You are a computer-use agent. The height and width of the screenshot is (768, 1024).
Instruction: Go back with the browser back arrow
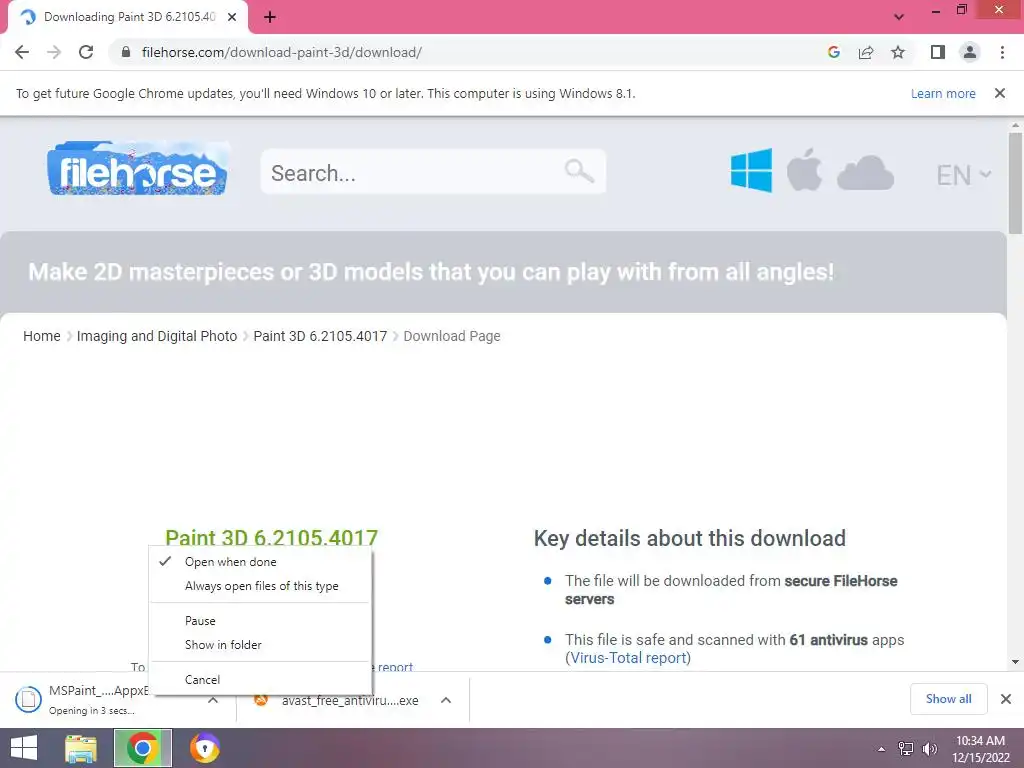(x=22, y=52)
